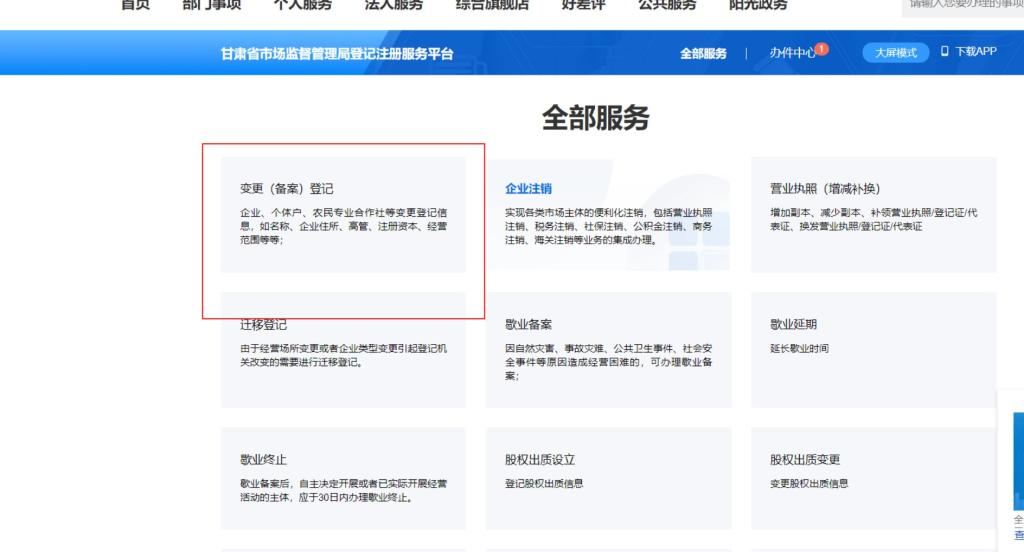Click the phone icon beside 下载APP
The width and height of the screenshot is (1024, 552).
[944, 52]
